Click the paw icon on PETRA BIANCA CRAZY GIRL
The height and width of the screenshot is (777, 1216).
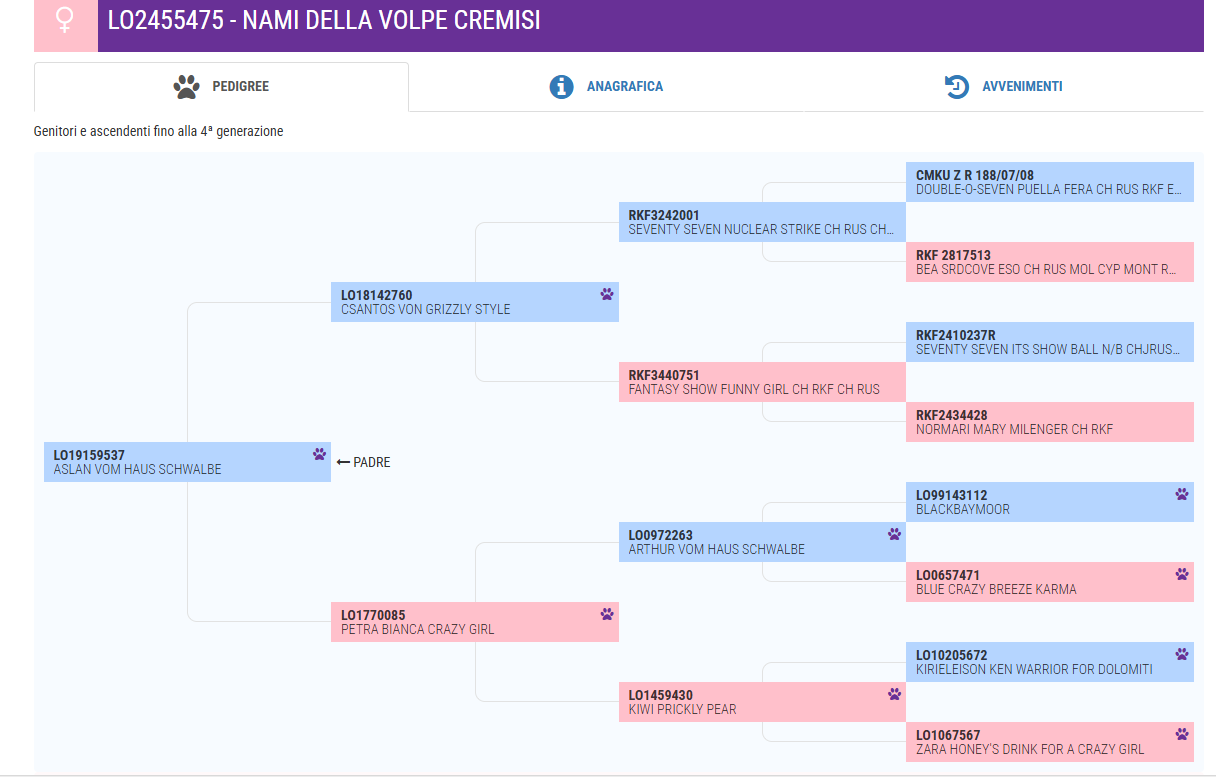point(607,614)
